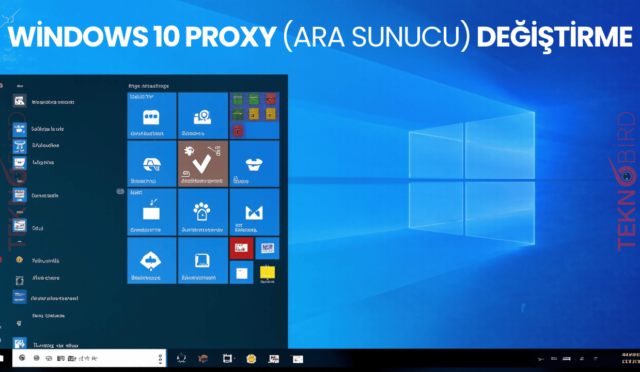Open the tile with the white tablet outline icon
The height and width of the screenshot is (372, 640).
pyautogui.click(x=203, y=261)
